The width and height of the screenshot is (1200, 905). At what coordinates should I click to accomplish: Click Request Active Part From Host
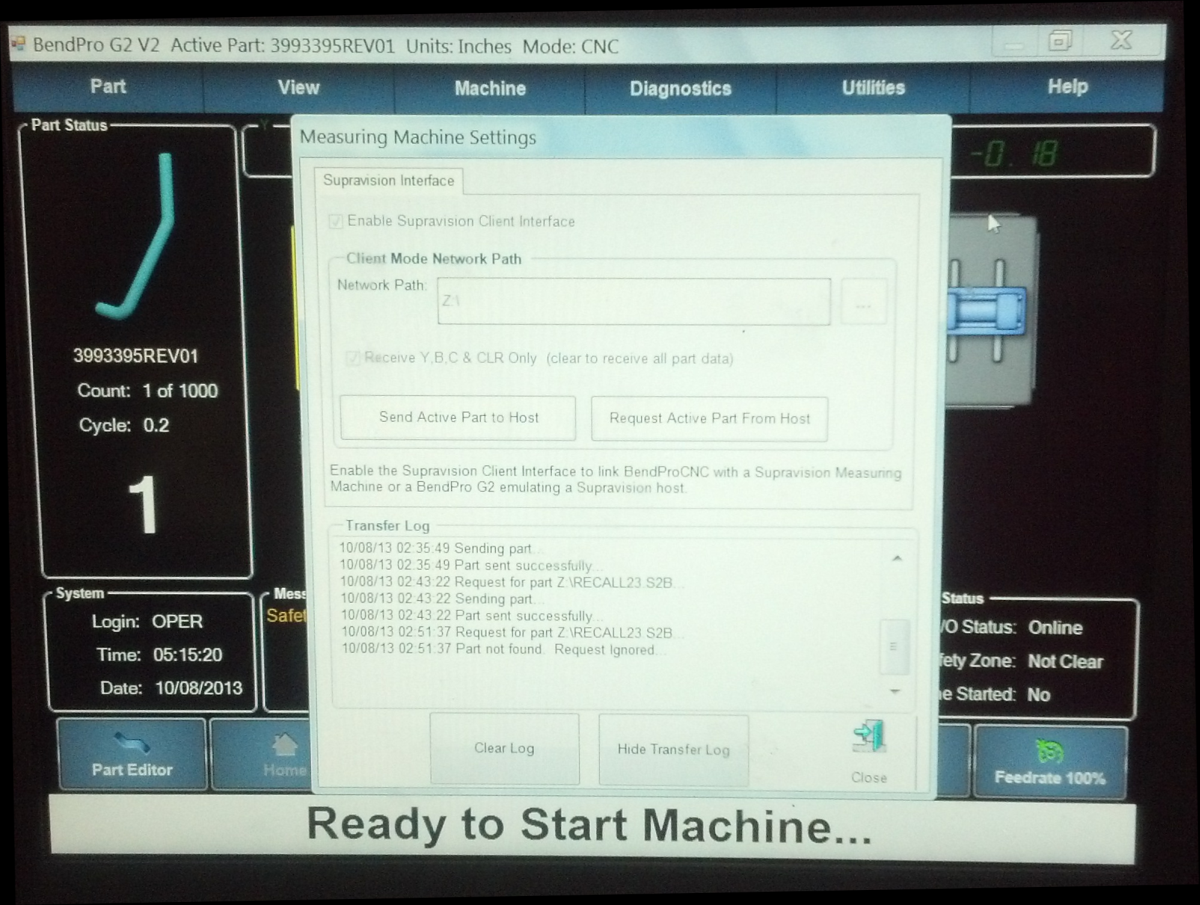(709, 419)
